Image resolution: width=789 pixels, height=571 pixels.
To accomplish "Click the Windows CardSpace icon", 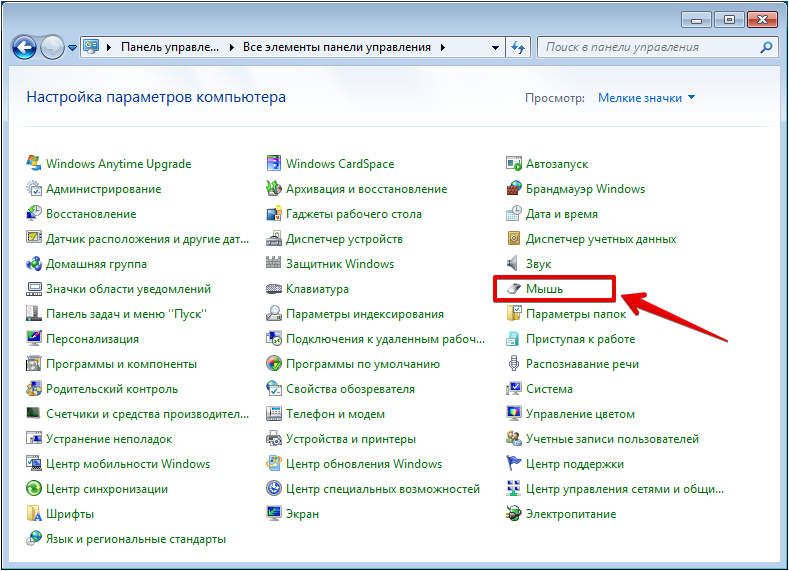I will 274,163.
